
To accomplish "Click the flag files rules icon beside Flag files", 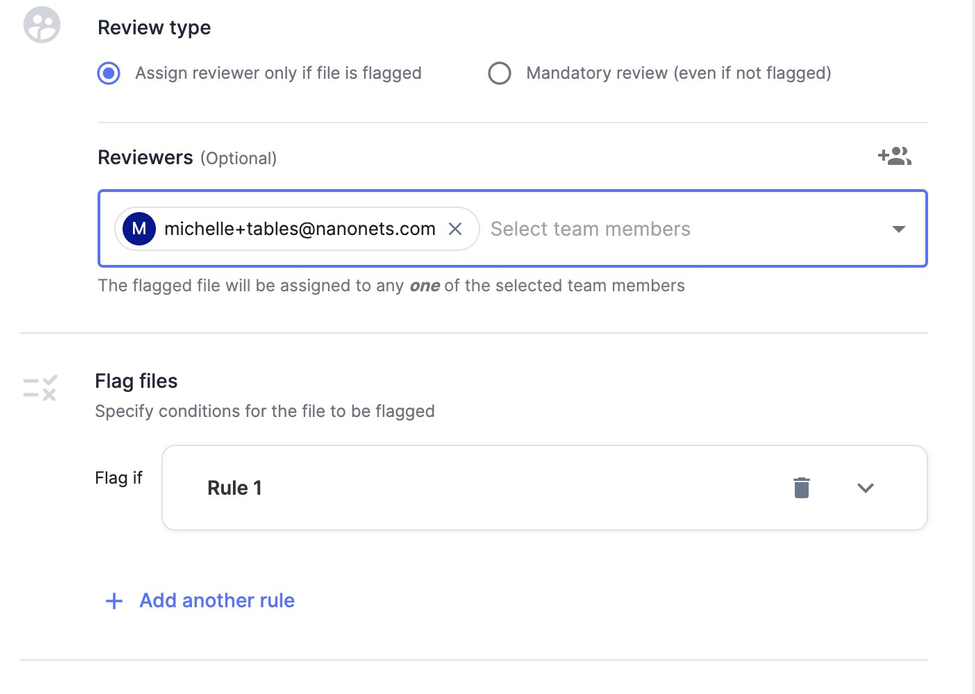I will tap(39, 387).
